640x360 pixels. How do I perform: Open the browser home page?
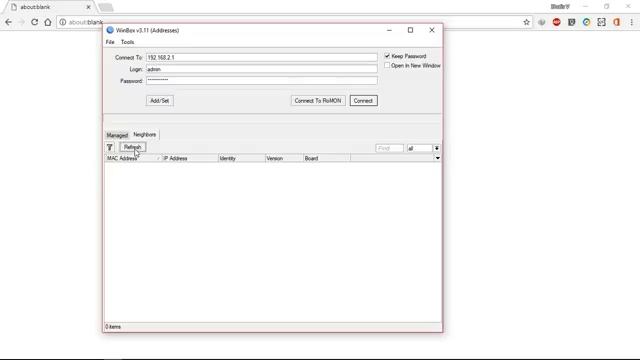pos(48,22)
